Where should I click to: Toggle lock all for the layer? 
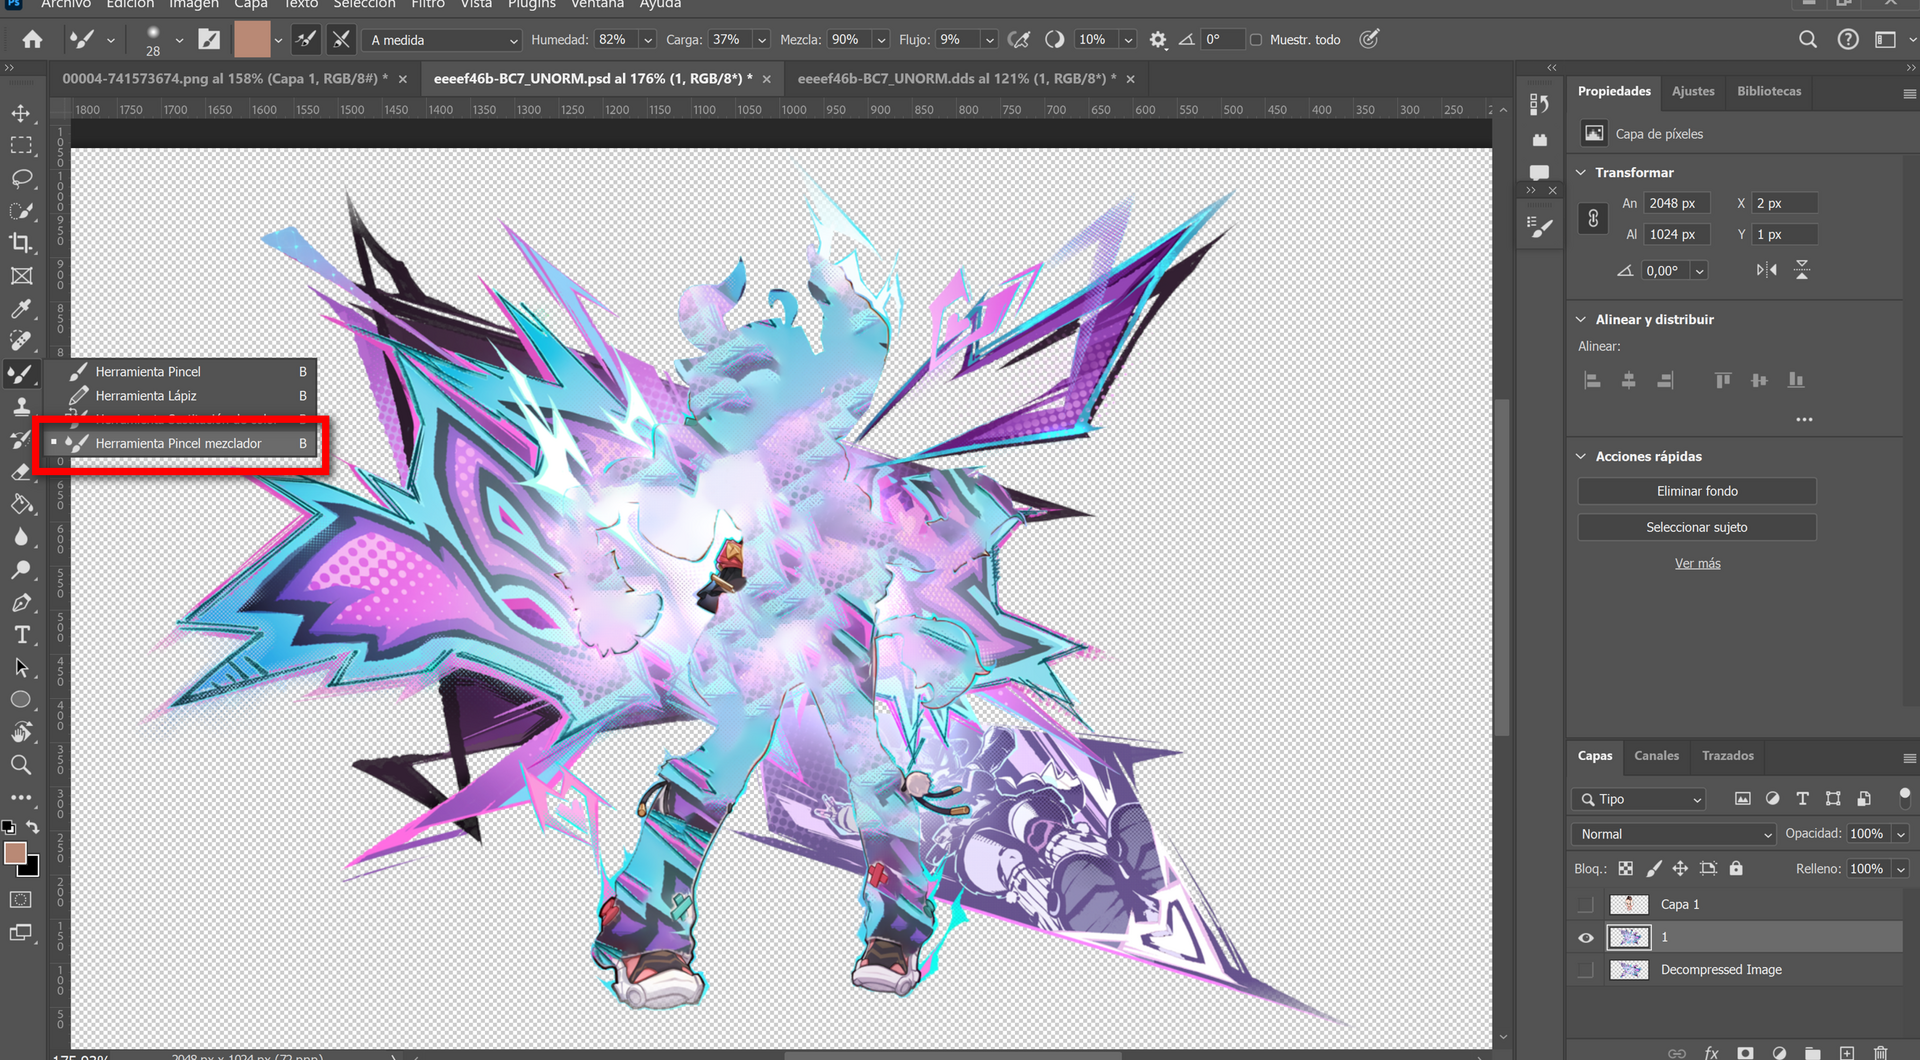point(1736,868)
